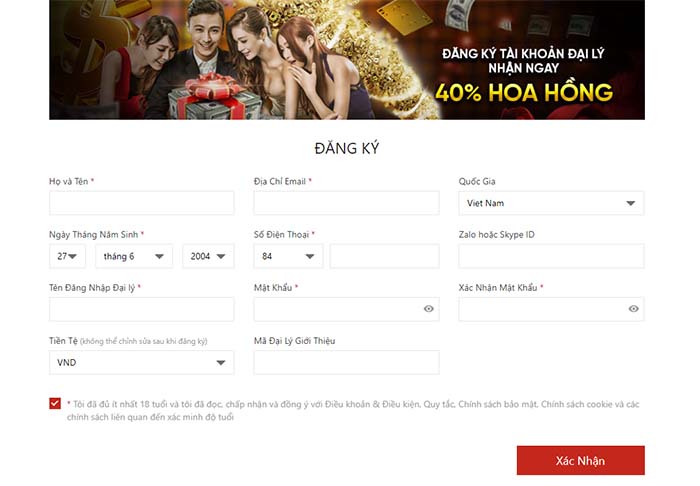This screenshot has width=700, height=486.
Task: Open the phone country code 84 dropdown
Action: [288, 256]
